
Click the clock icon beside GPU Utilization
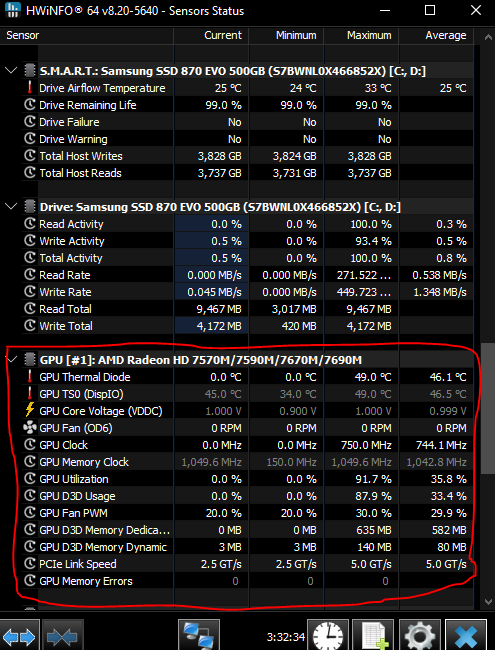coord(30,478)
